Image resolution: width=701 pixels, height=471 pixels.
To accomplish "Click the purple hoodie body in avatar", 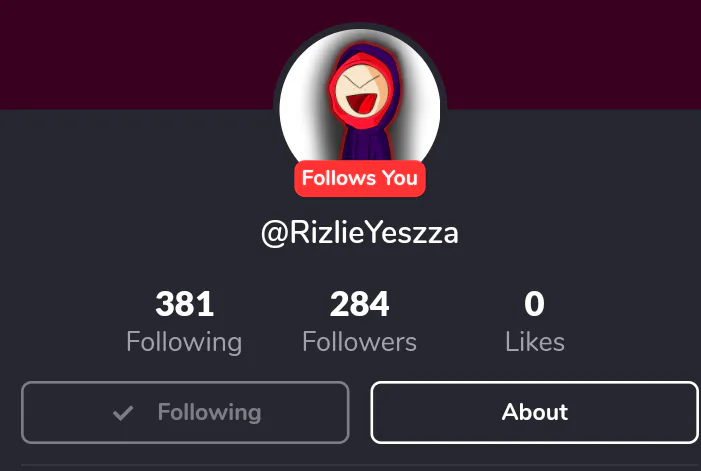I will pyautogui.click(x=367, y=143).
